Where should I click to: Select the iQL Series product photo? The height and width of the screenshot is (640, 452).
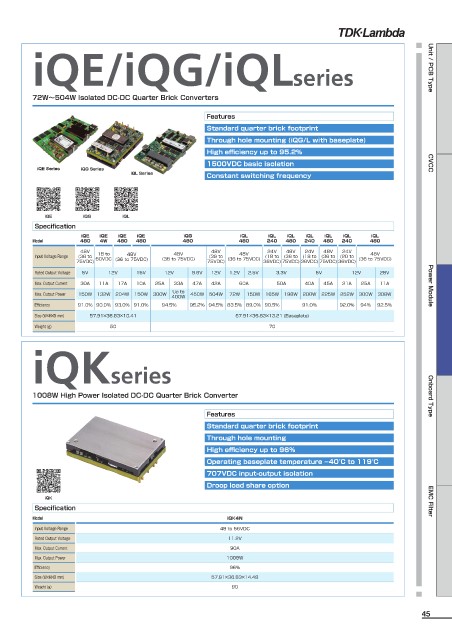[x=166, y=149]
